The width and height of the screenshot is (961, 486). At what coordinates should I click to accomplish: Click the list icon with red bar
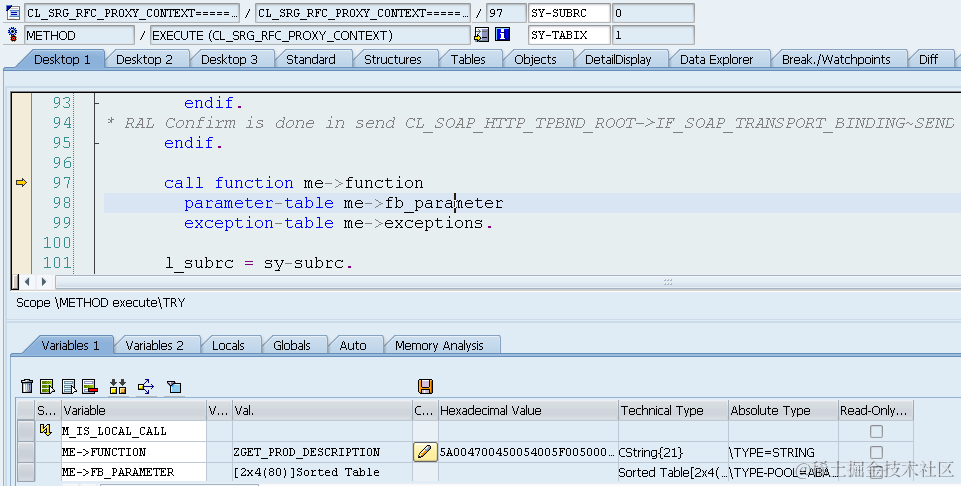[89, 386]
